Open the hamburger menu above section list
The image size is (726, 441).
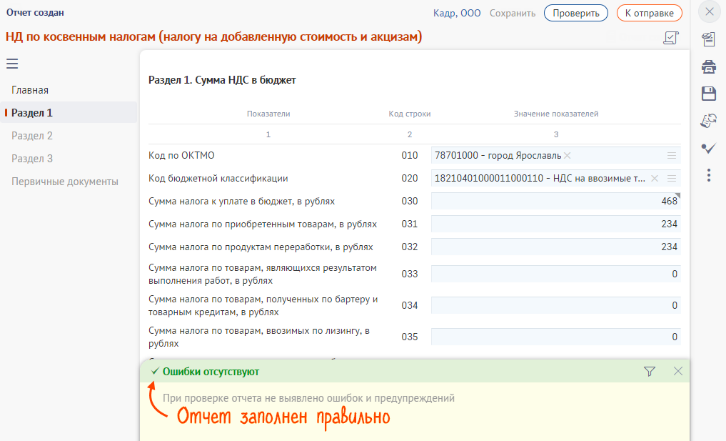pyautogui.click(x=12, y=63)
